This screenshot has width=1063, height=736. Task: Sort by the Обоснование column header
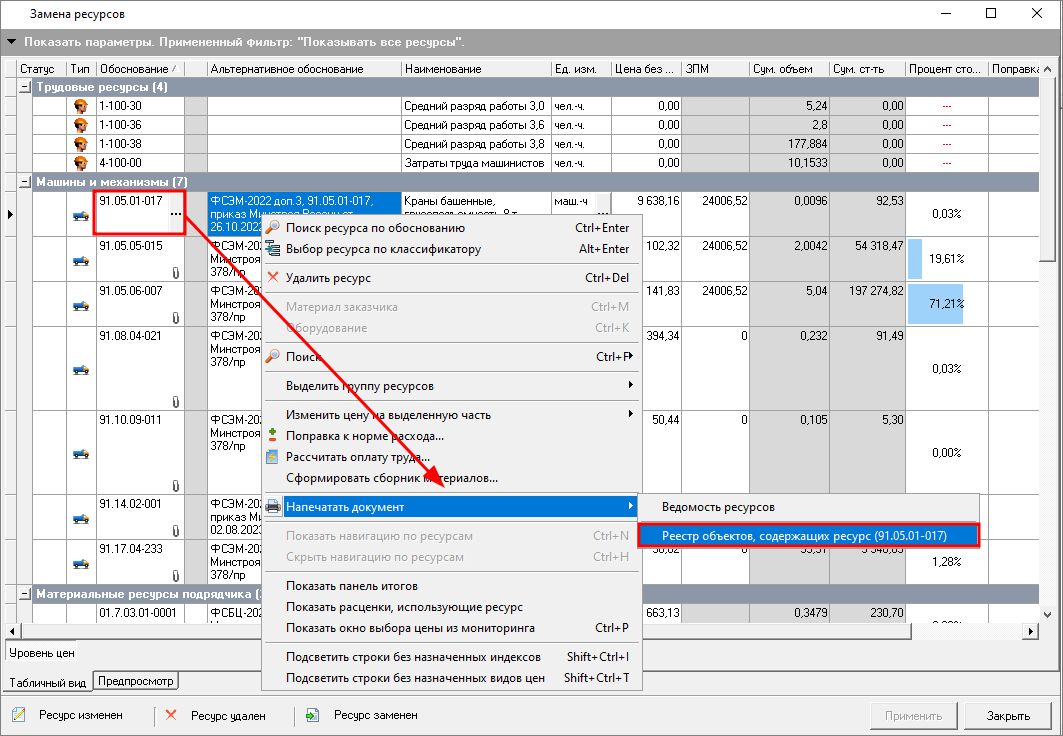pos(140,68)
